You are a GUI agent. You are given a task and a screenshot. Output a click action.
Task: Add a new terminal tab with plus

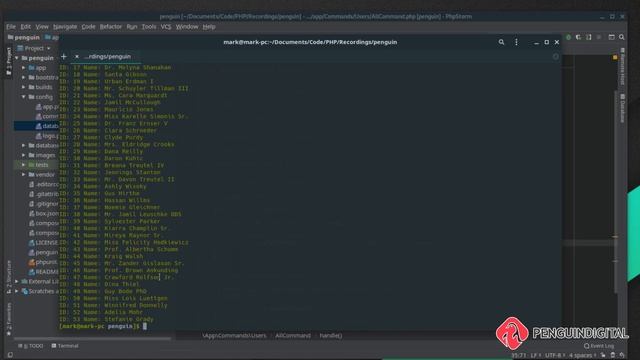pyautogui.click(x=64, y=56)
